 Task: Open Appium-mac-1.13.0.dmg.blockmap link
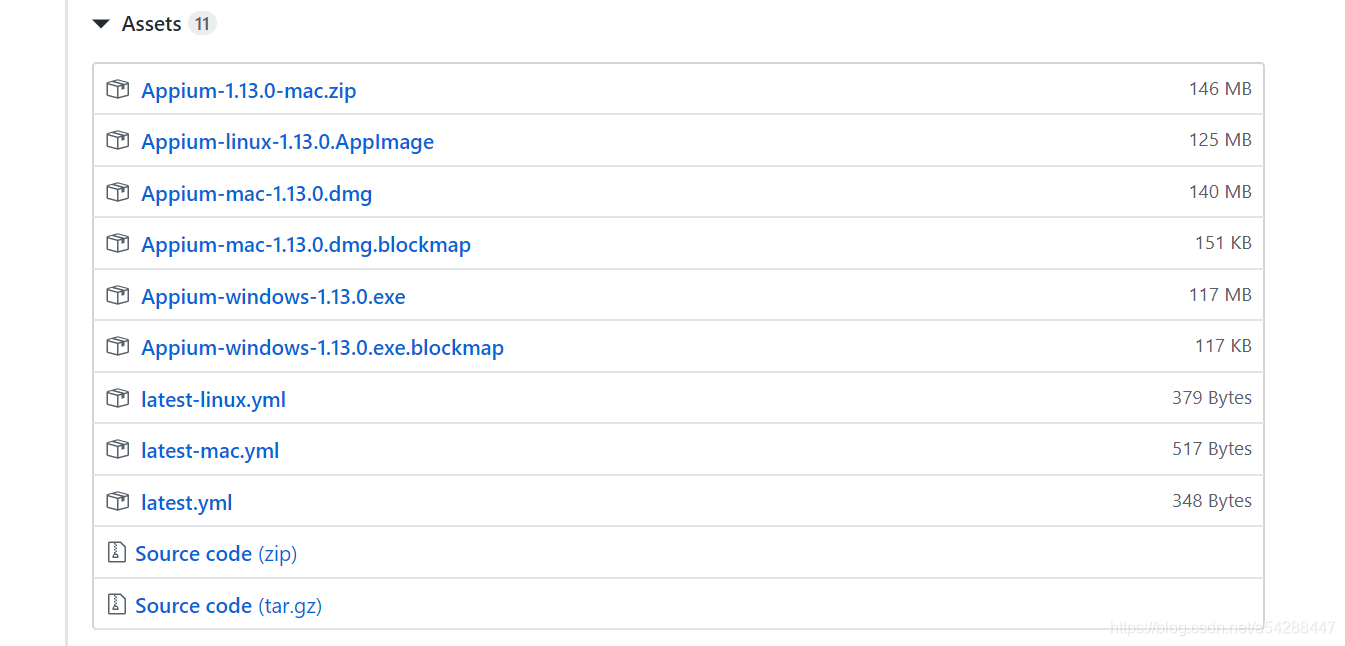[x=306, y=245]
